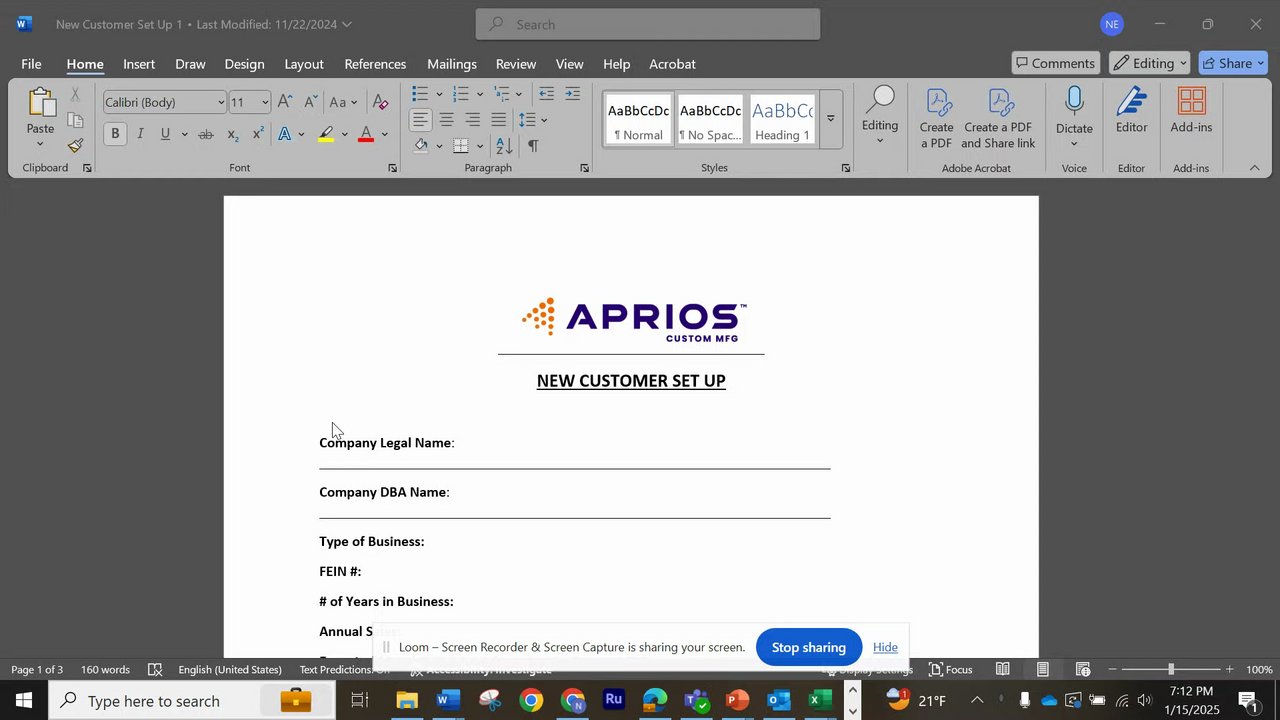Center the text alignment
This screenshot has height=720, width=1280.
446,120
